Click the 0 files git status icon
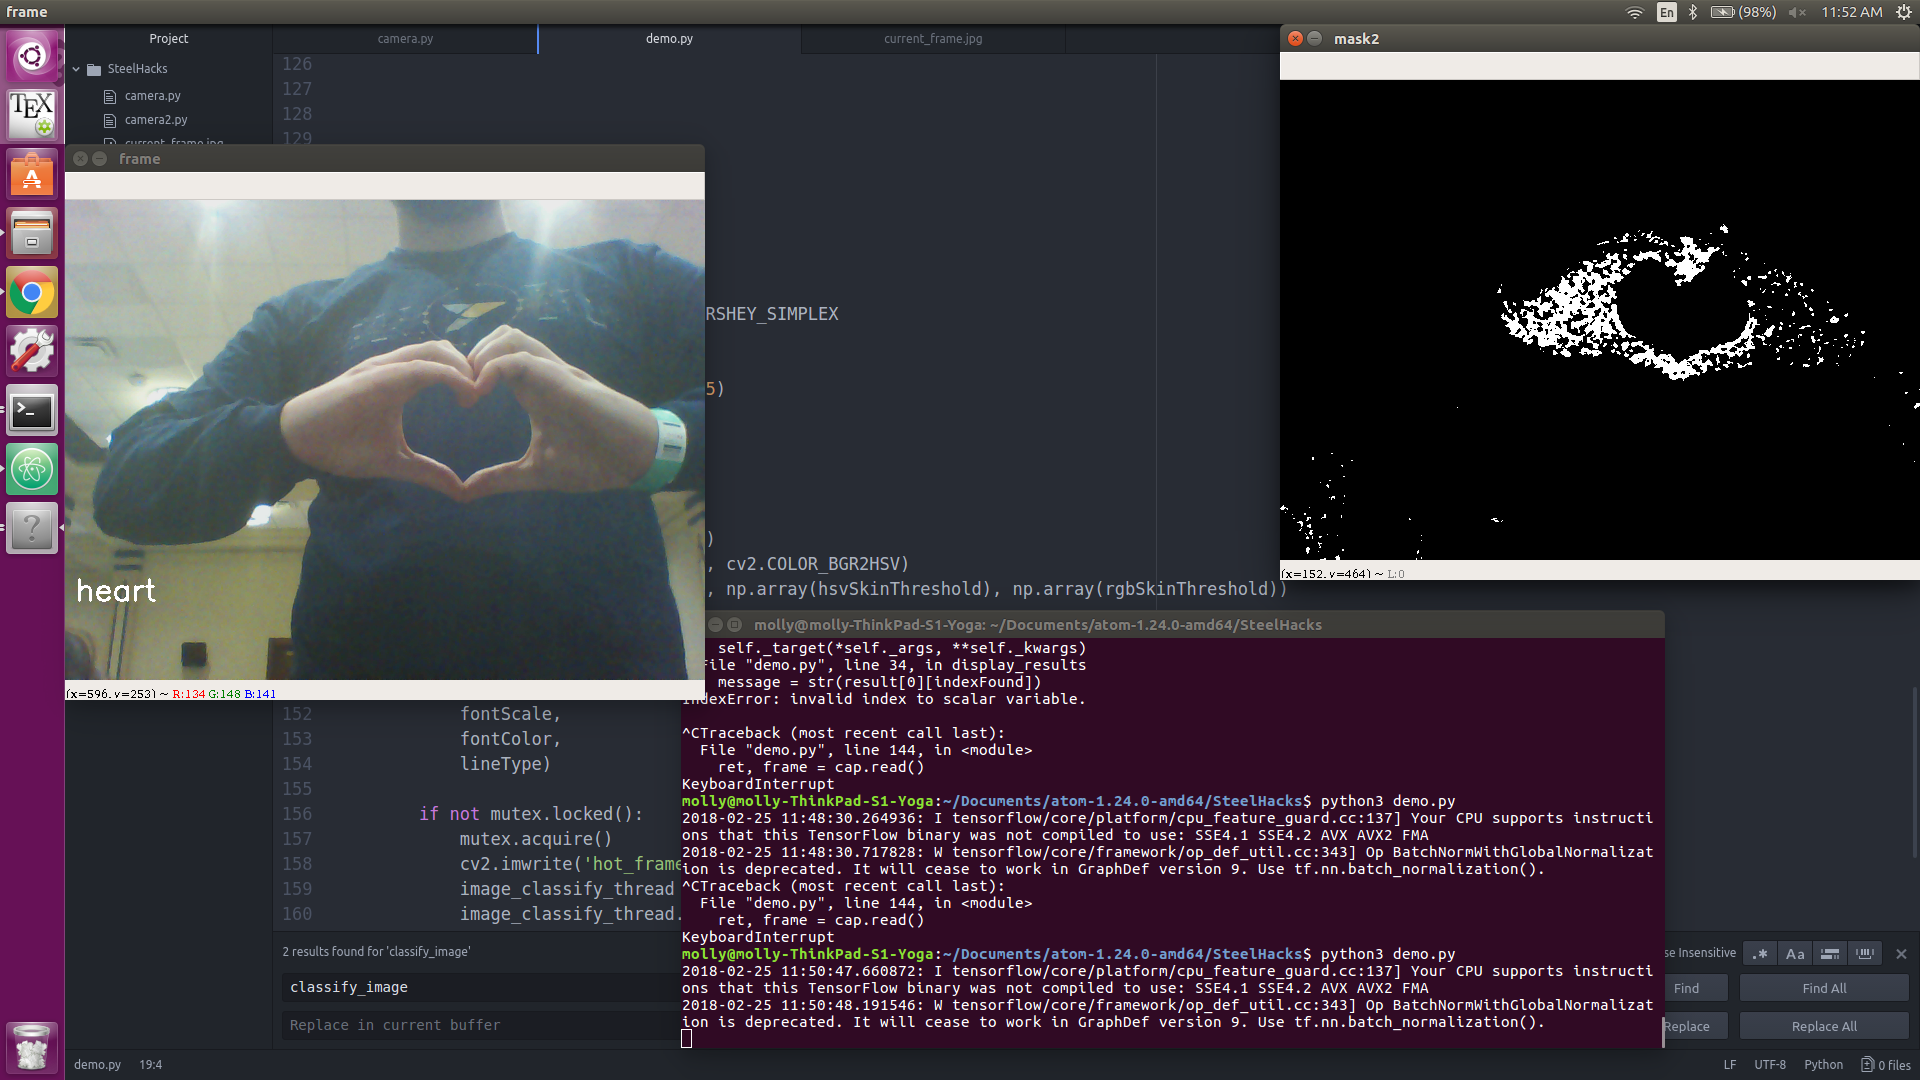1920x1080 pixels. [x=1885, y=1065]
